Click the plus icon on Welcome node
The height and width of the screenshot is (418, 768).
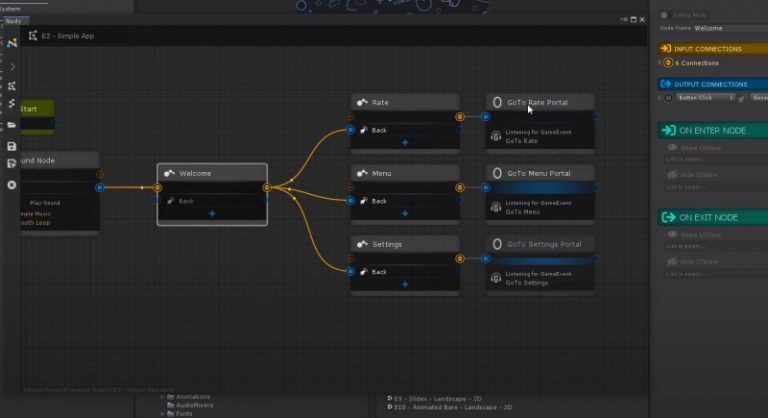coord(212,213)
